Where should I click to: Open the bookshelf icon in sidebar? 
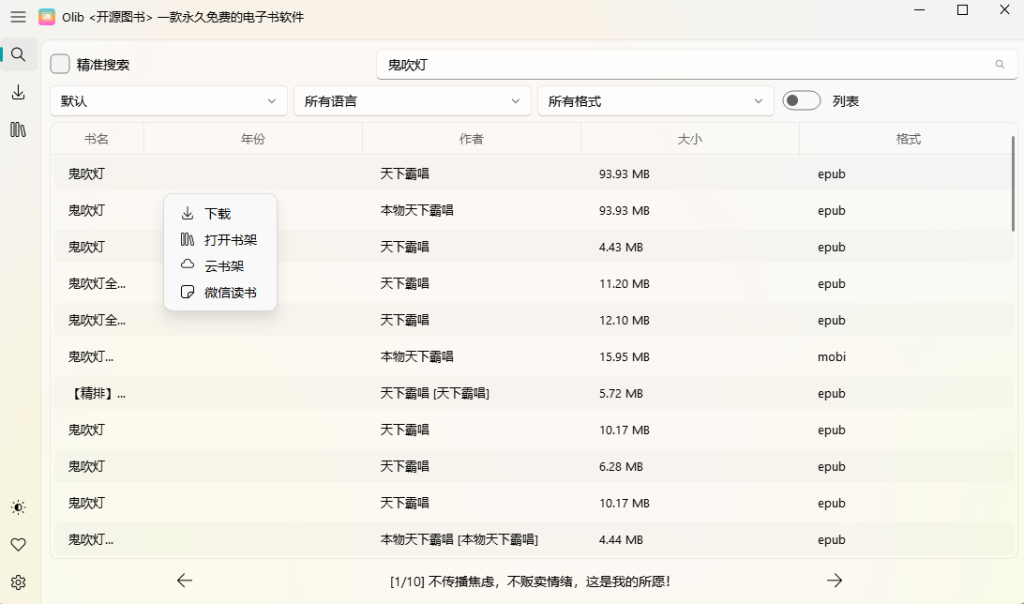click(x=18, y=130)
